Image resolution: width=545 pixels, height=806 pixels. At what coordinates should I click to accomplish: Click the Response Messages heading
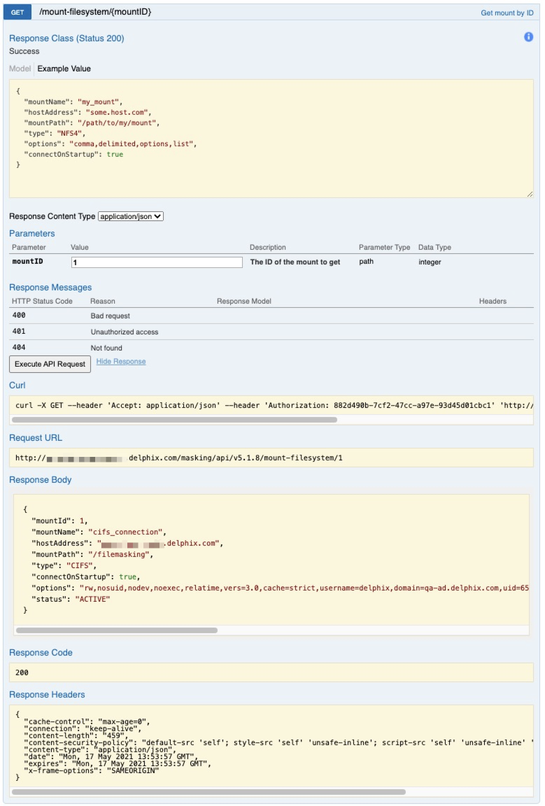tap(50, 287)
